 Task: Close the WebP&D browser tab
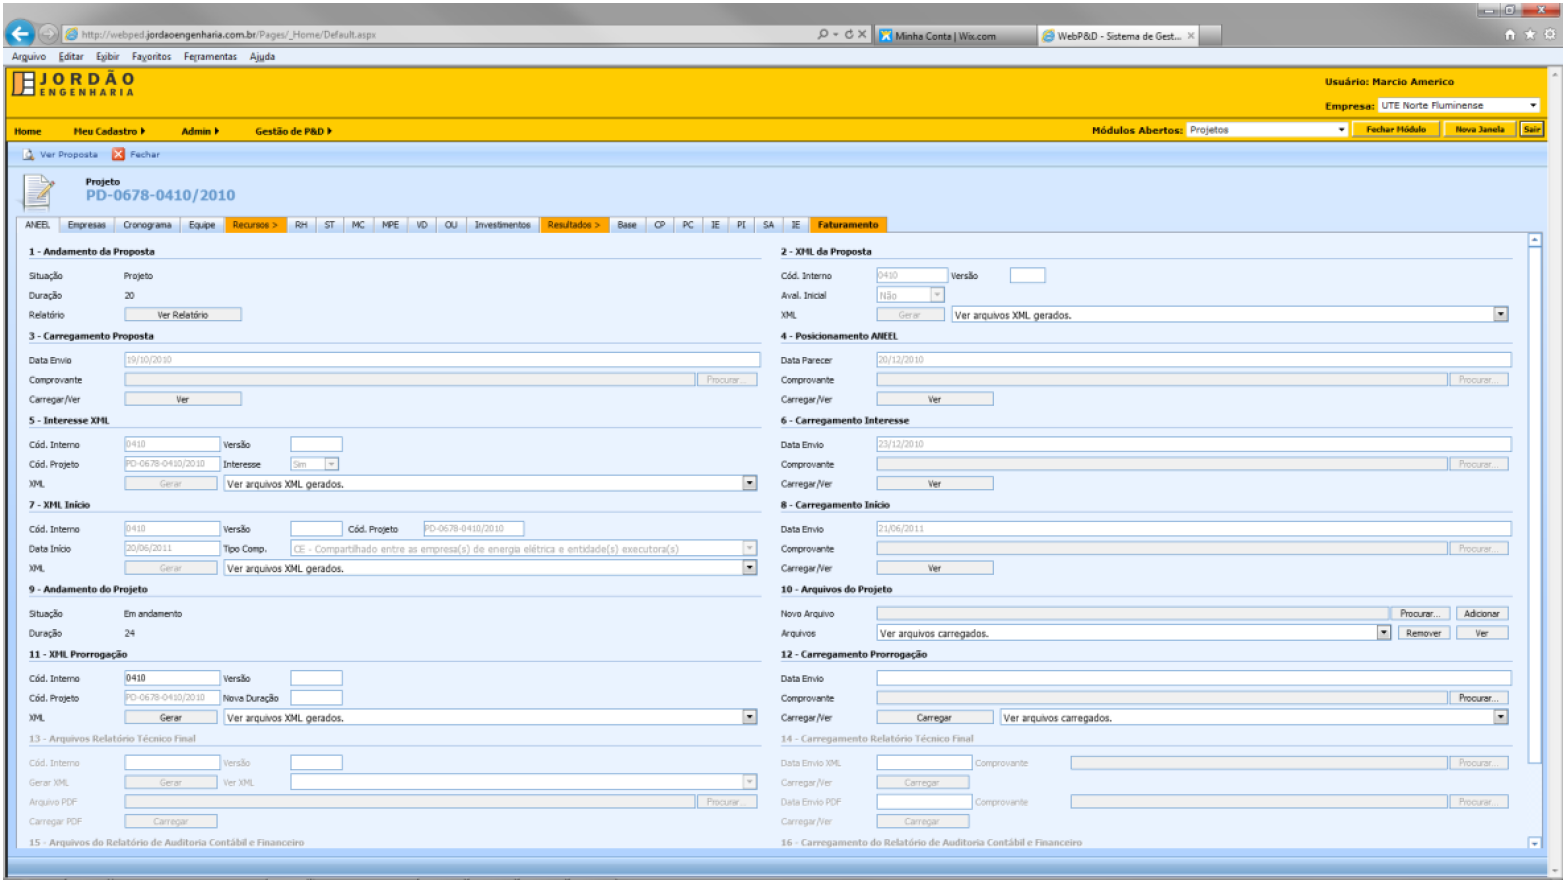1191,36
